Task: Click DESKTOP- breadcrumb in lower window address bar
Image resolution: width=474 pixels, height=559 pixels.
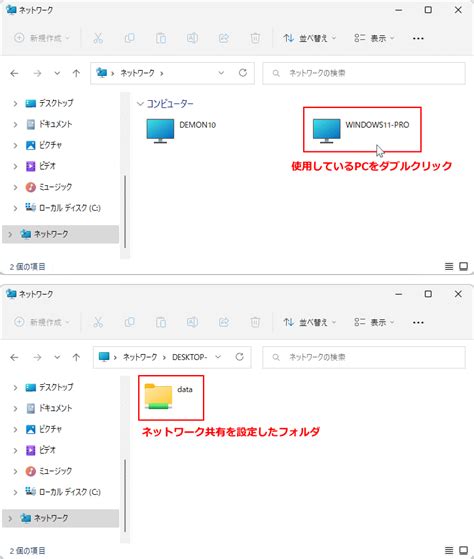Action: pyautogui.click(x=190, y=357)
